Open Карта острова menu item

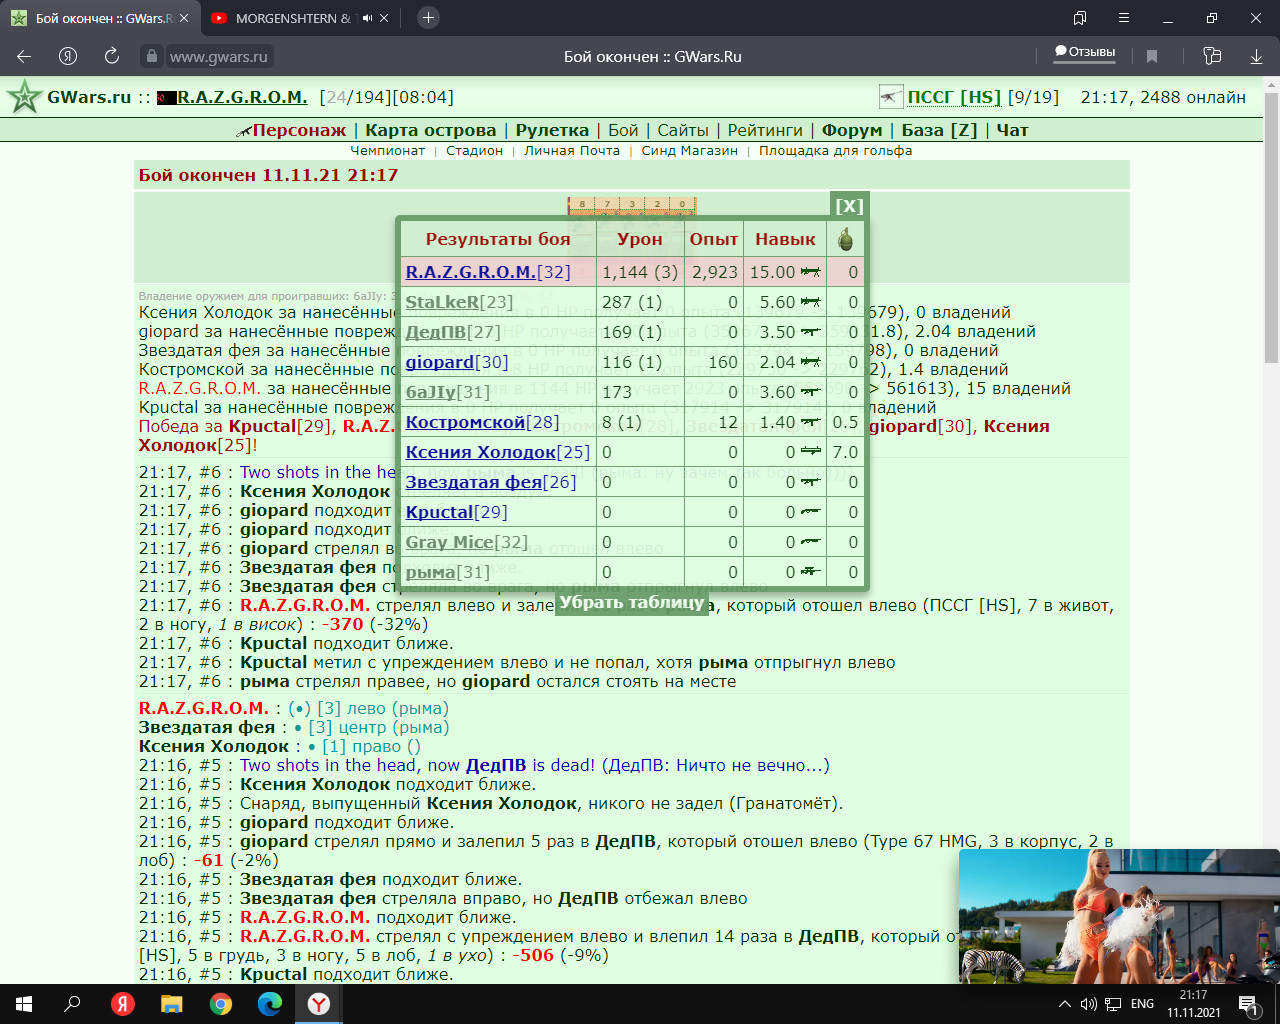[x=430, y=130]
